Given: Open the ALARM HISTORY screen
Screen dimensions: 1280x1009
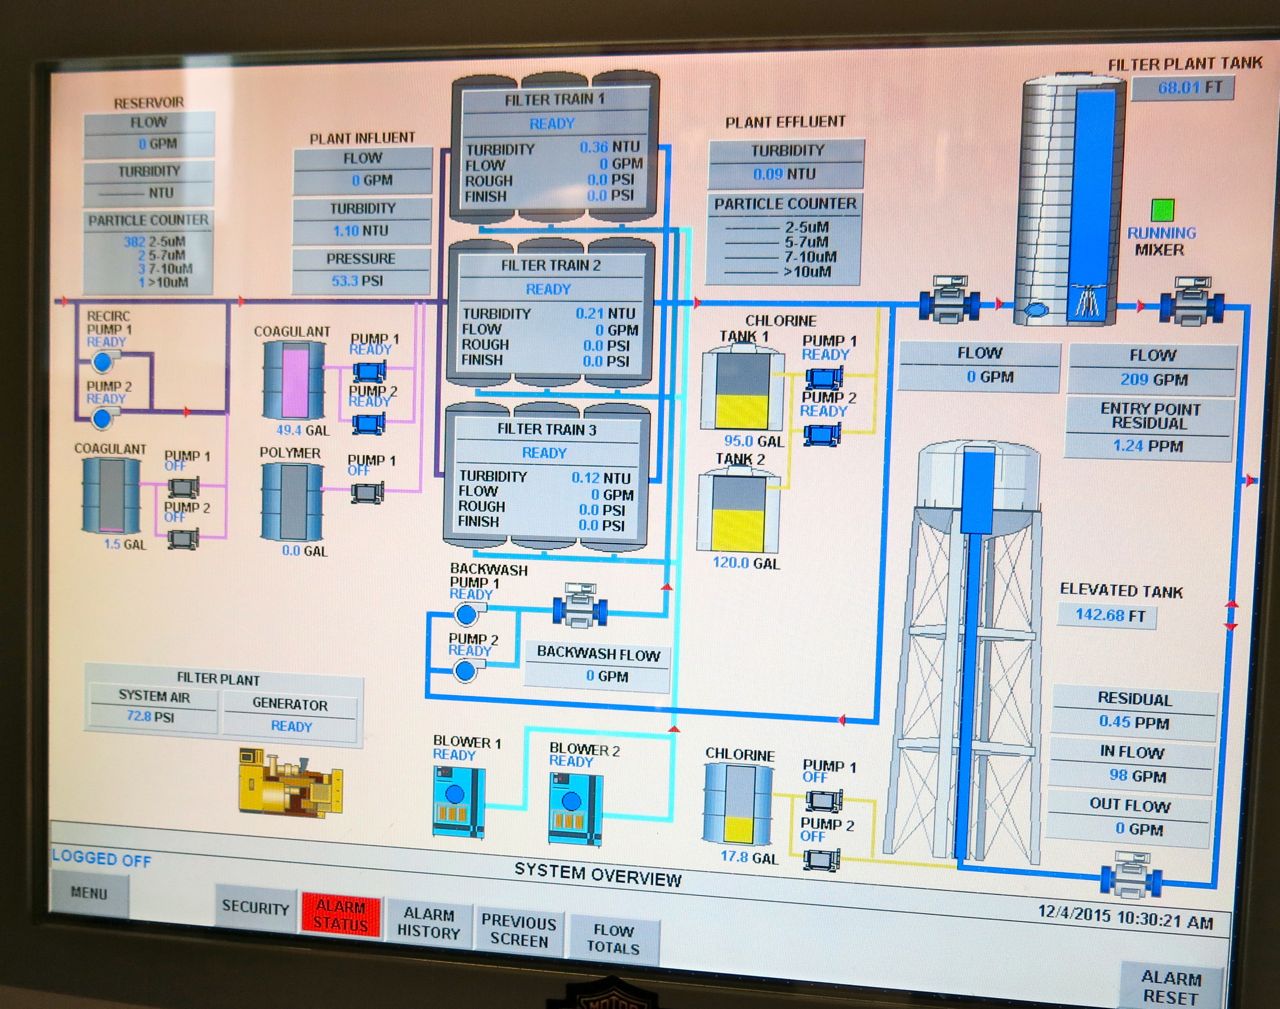Looking at the screenshot, I should tap(428, 924).
